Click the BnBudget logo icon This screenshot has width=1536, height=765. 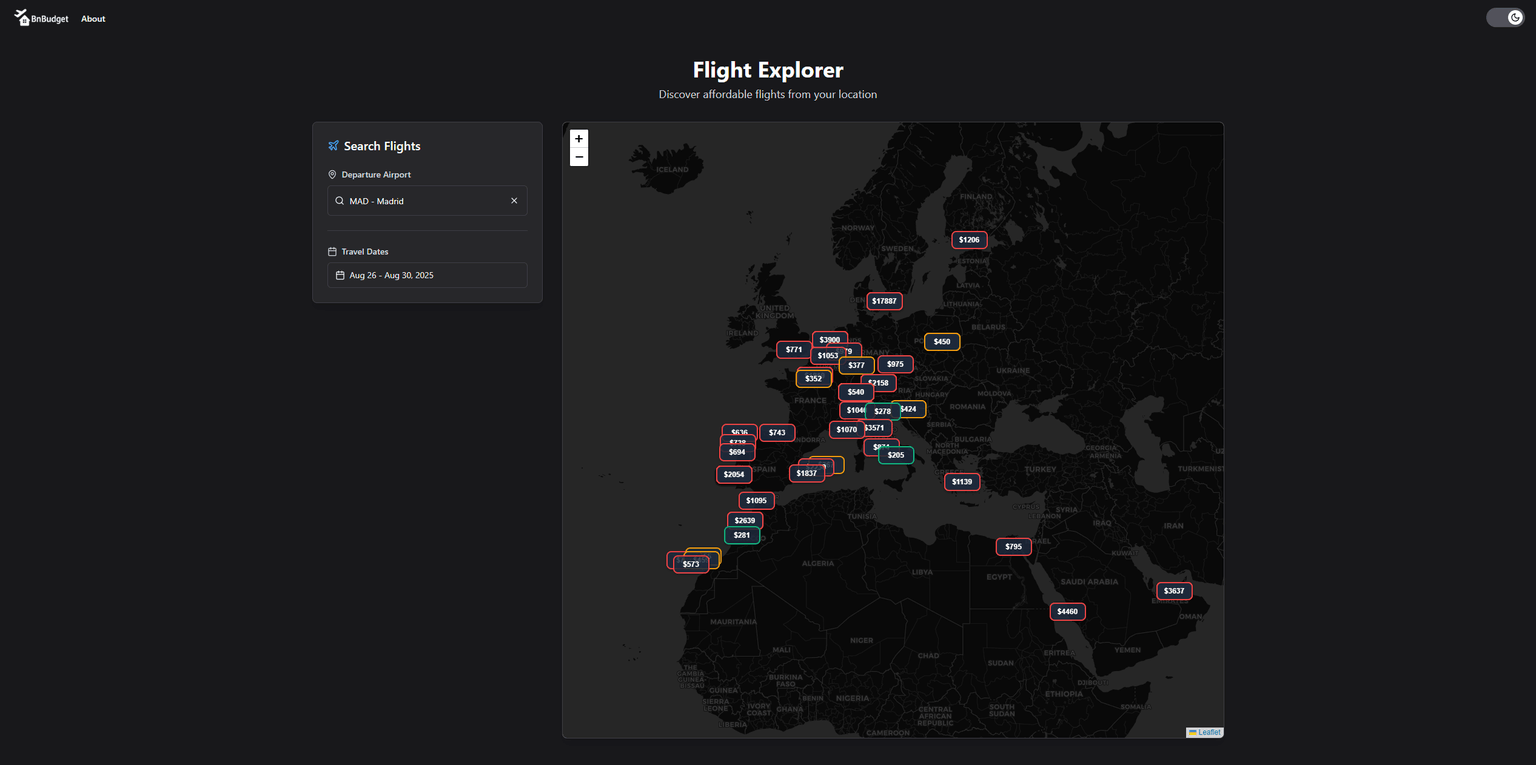click(22, 18)
